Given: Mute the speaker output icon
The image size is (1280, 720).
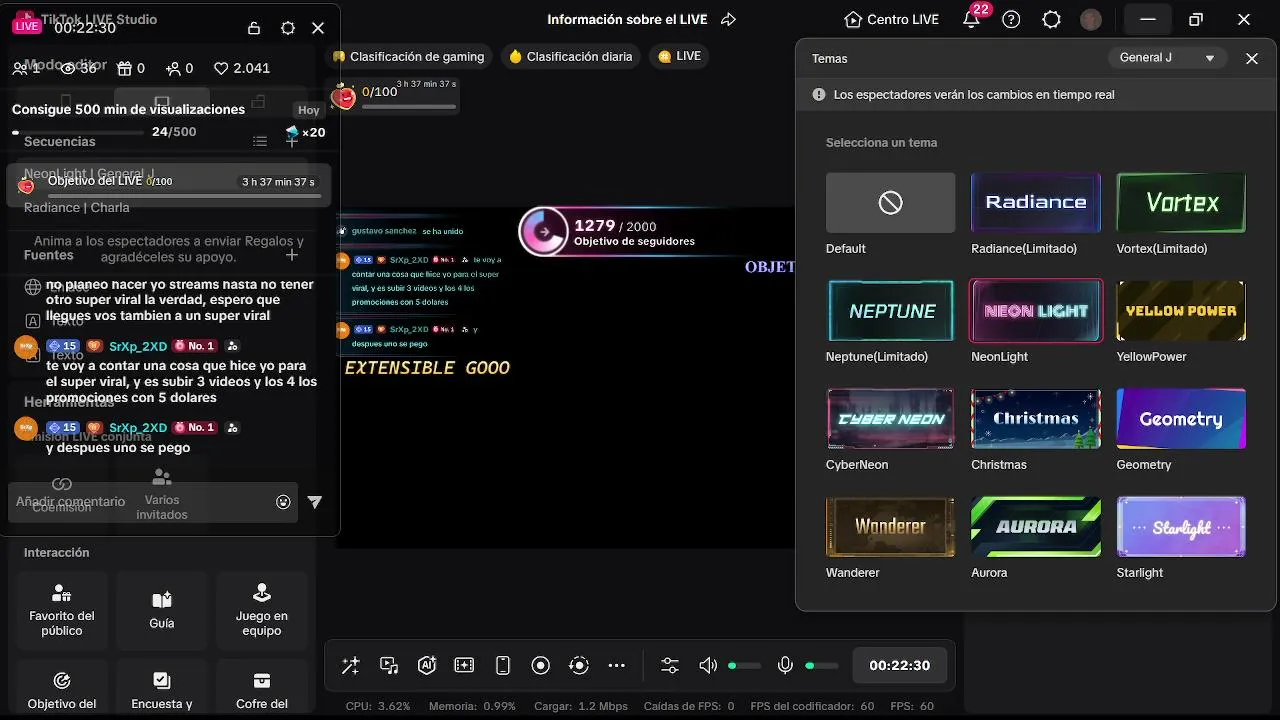Looking at the screenshot, I should coord(708,665).
